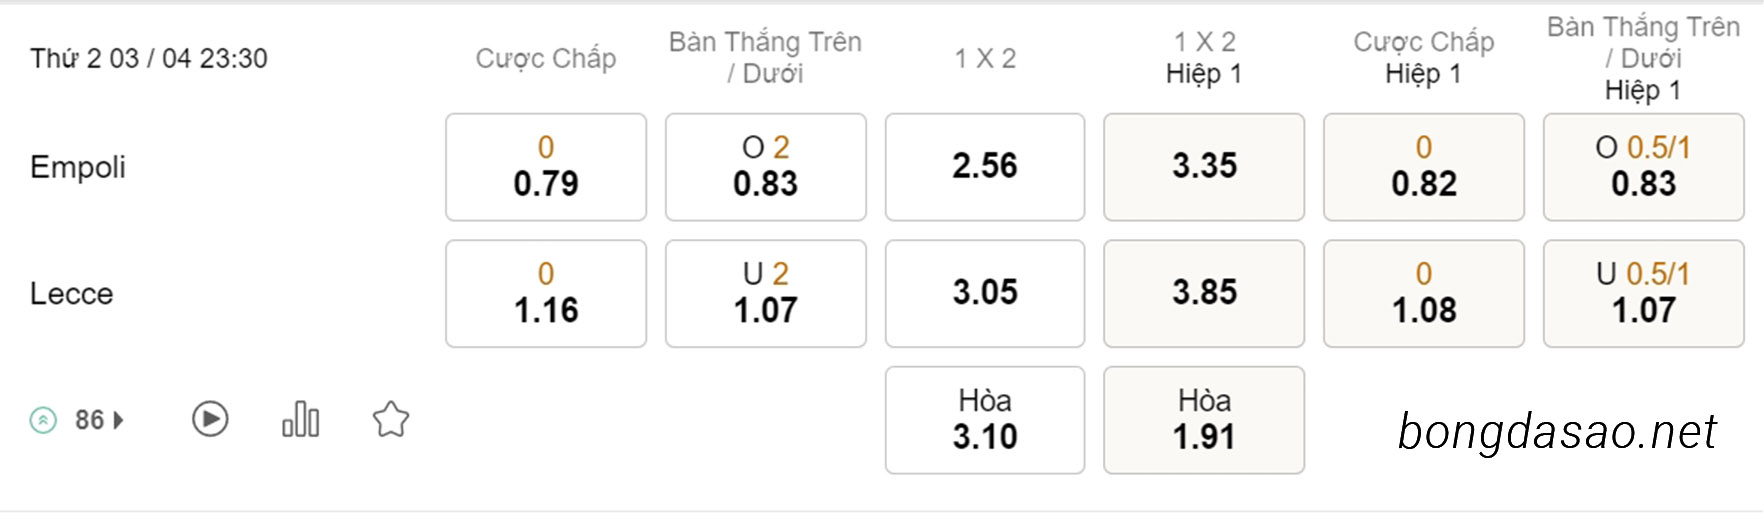Image resolution: width=1764 pixels, height=514 pixels.
Task: Click the Empoli team name
Action: 78,167
